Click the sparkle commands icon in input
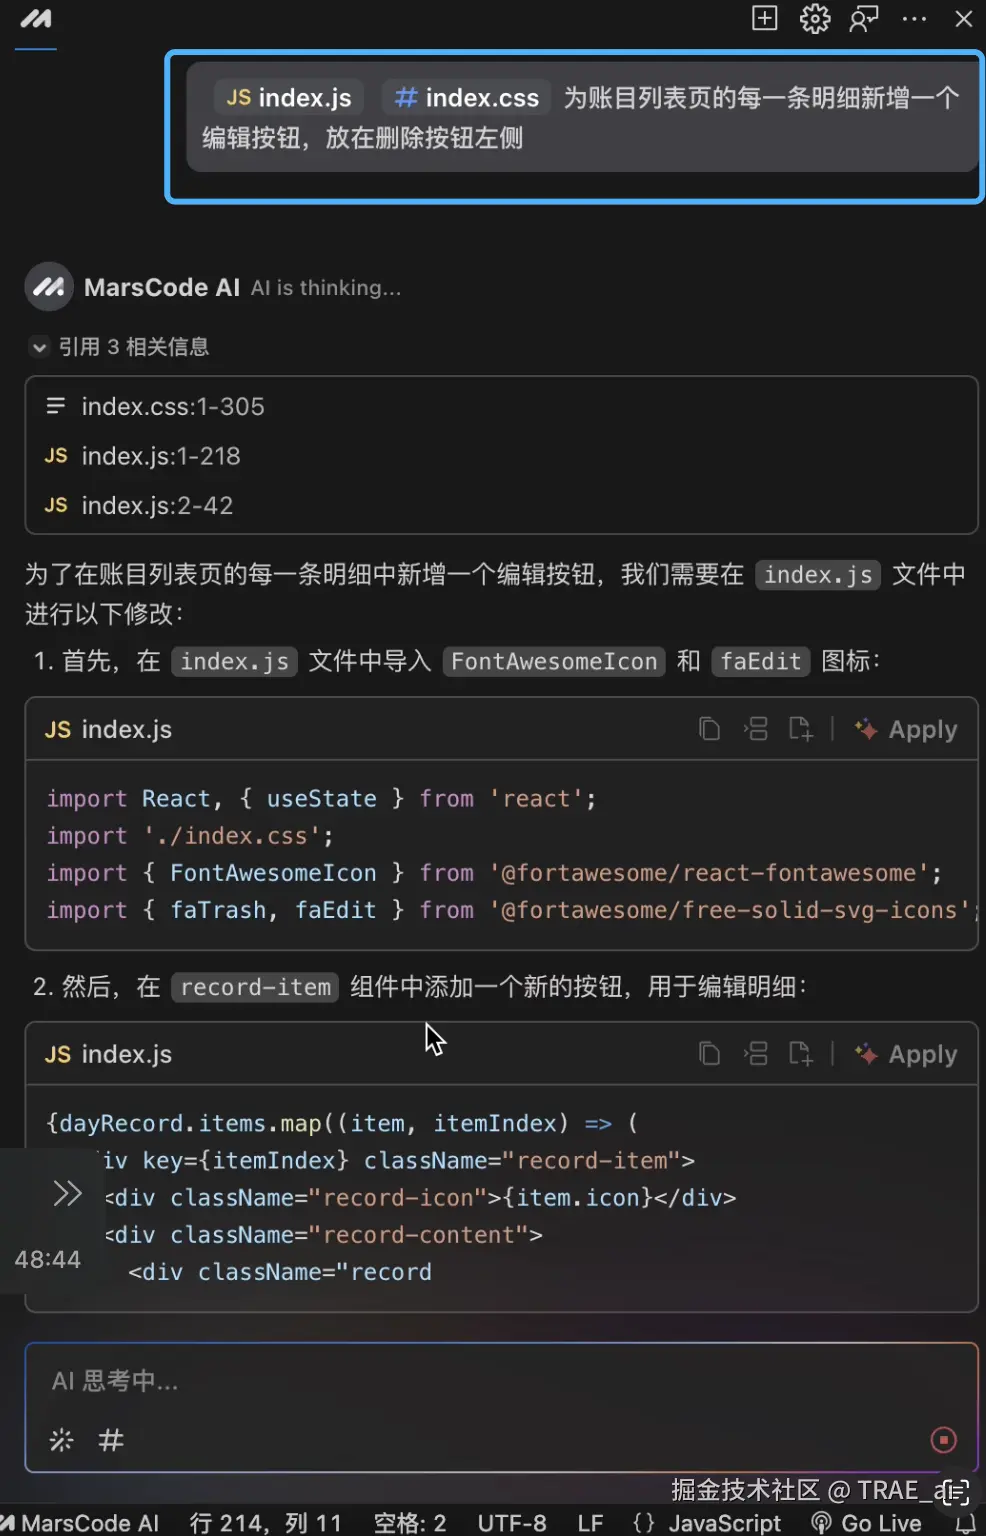 point(61,1440)
